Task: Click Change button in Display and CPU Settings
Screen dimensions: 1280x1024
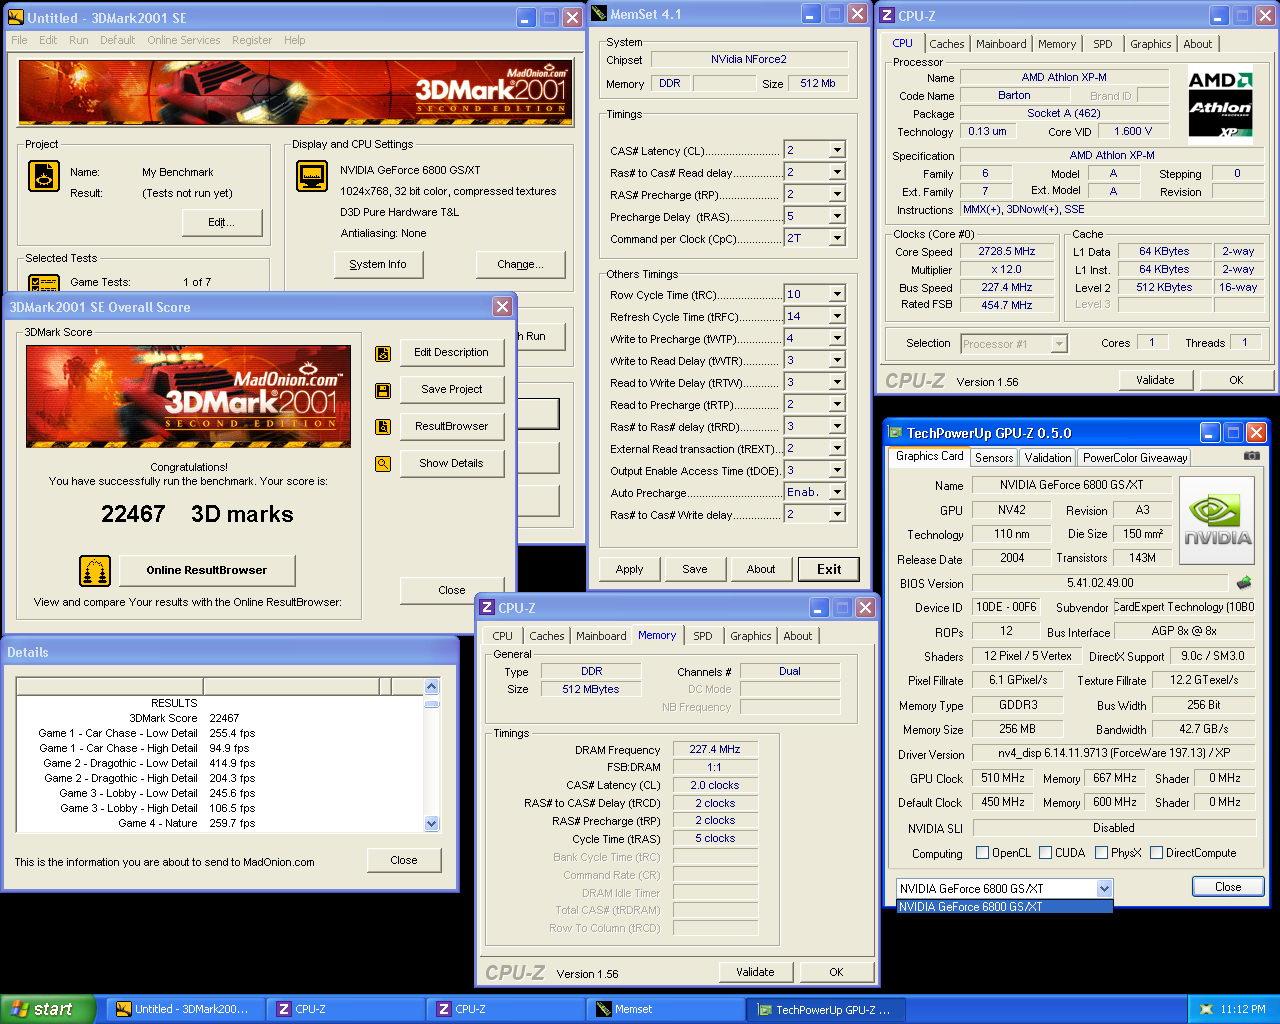Action: click(x=520, y=264)
